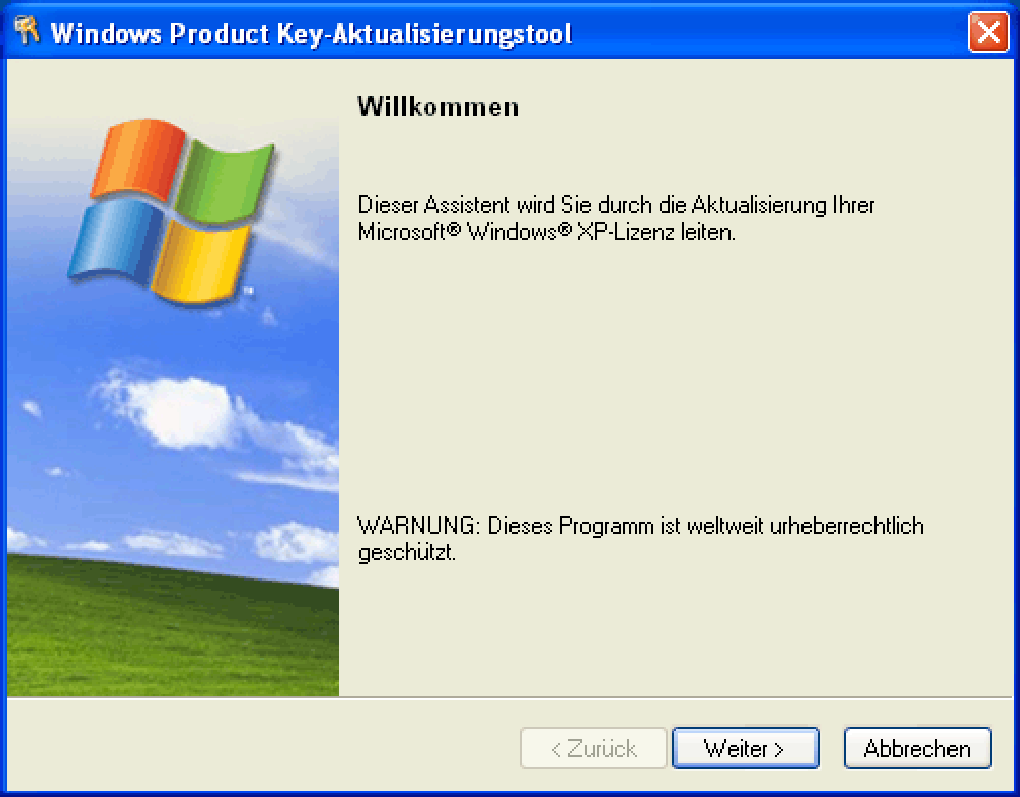Click the 'Dieser Assistent wird Sie' description text
1020x797 pixels.
(x=615, y=218)
